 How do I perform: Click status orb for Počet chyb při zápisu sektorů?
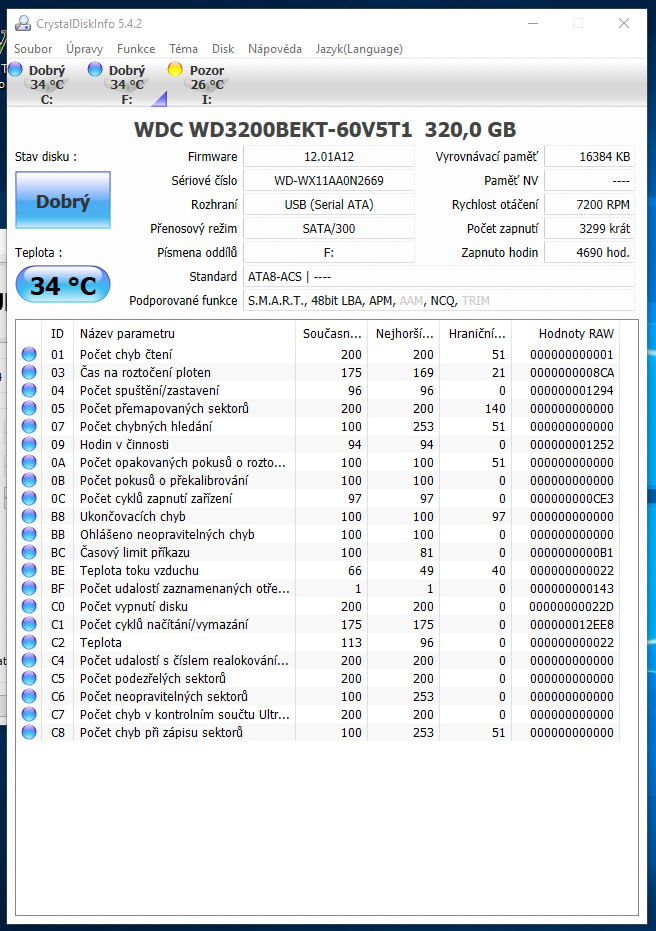click(x=29, y=732)
